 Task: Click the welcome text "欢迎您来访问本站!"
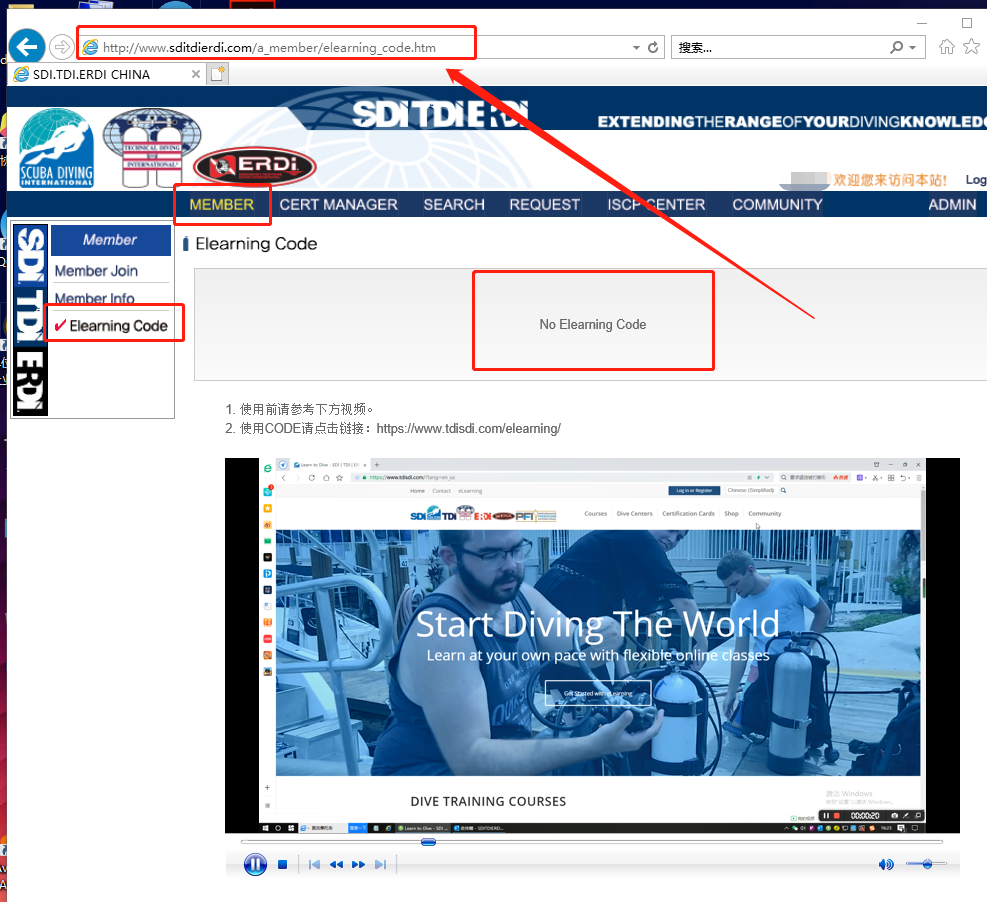tap(890, 180)
